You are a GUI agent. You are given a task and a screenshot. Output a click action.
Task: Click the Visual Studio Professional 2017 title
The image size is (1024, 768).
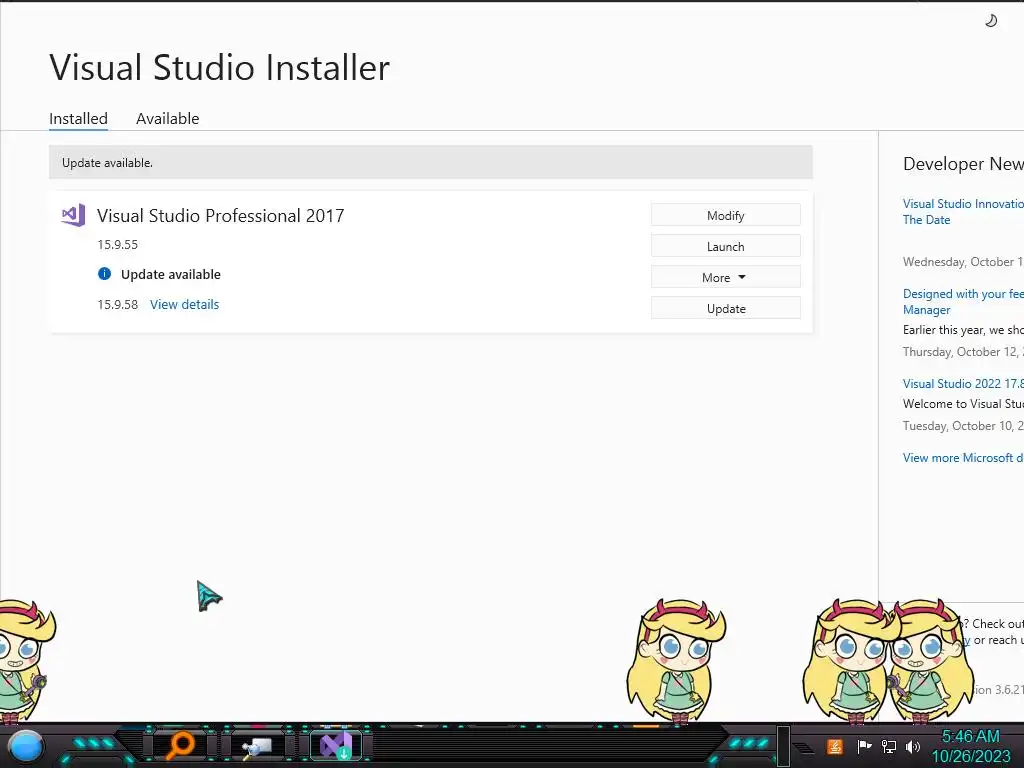coord(221,216)
